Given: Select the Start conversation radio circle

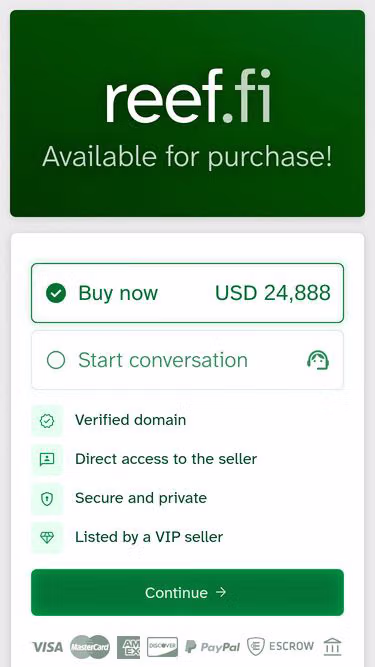Looking at the screenshot, I should pyautogui.click(x=56, y=360).
